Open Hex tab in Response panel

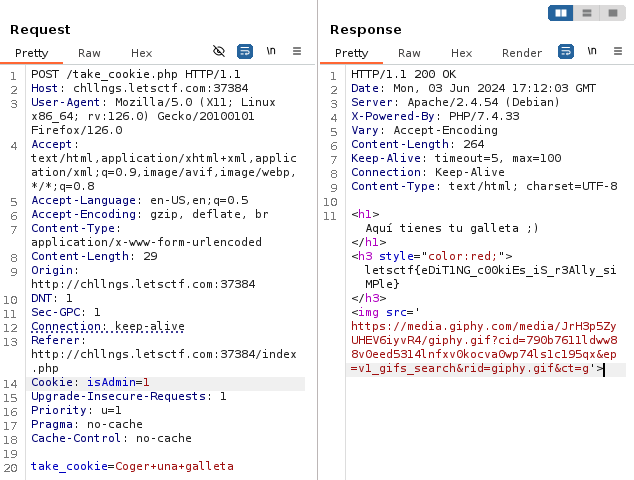tap(461, 53)
